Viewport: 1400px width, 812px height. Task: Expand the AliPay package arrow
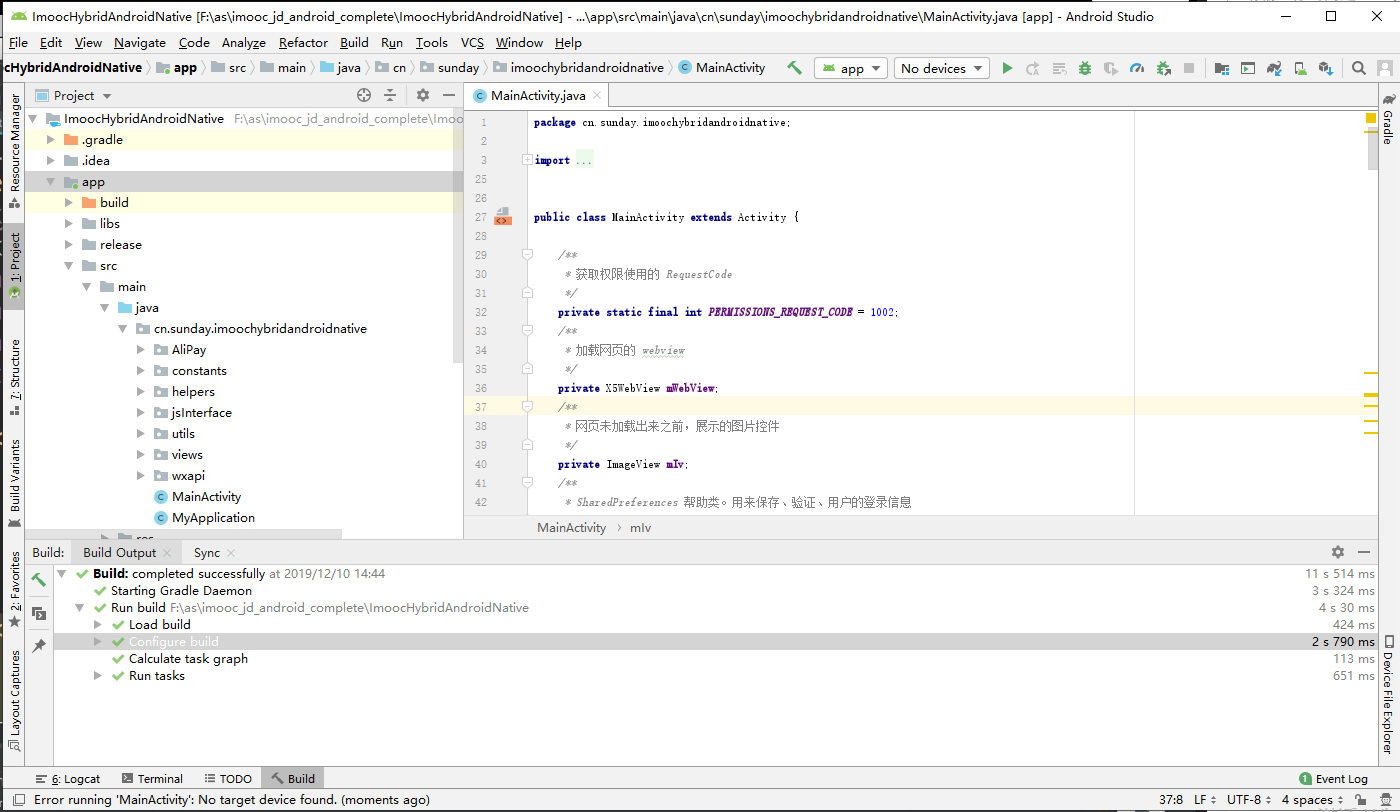pos(140,350)
